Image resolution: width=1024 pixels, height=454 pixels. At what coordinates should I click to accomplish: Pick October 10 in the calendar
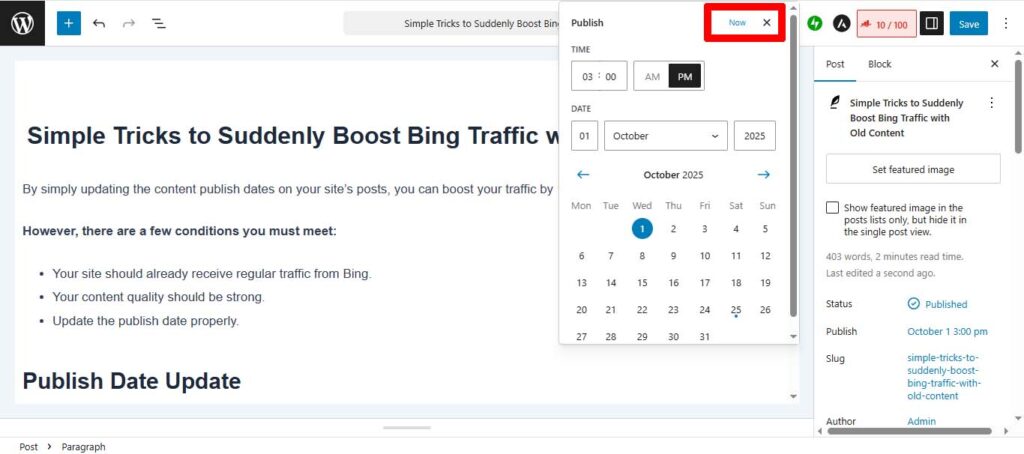coord(705,256)
